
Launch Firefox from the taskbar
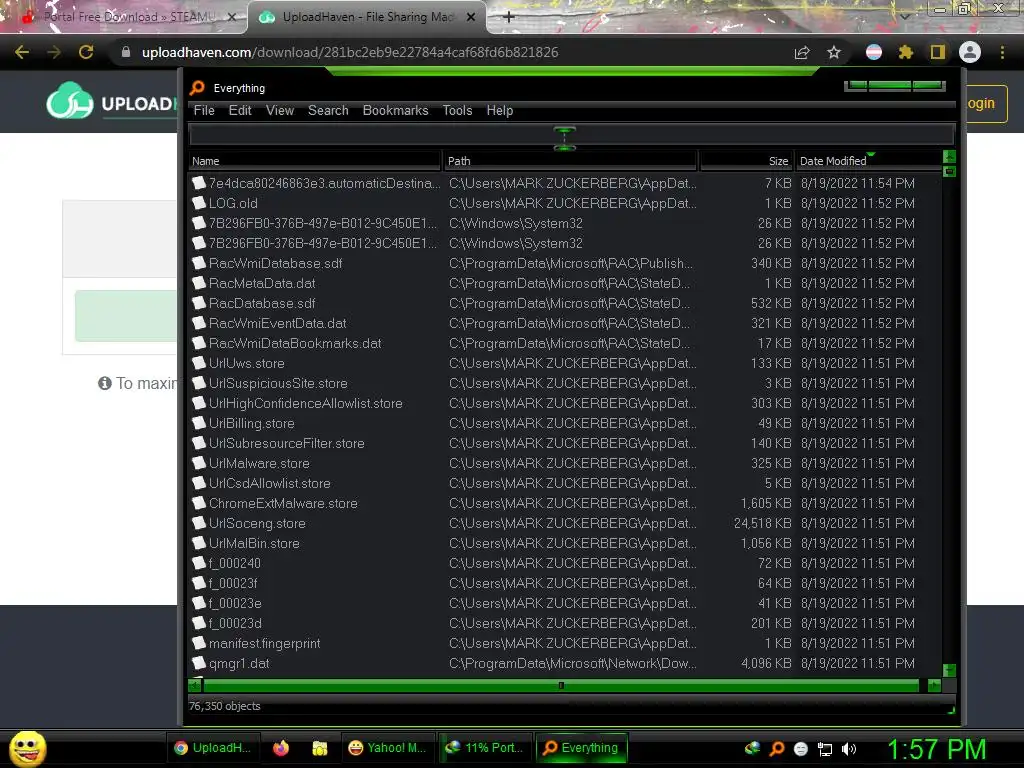point(281,748)
